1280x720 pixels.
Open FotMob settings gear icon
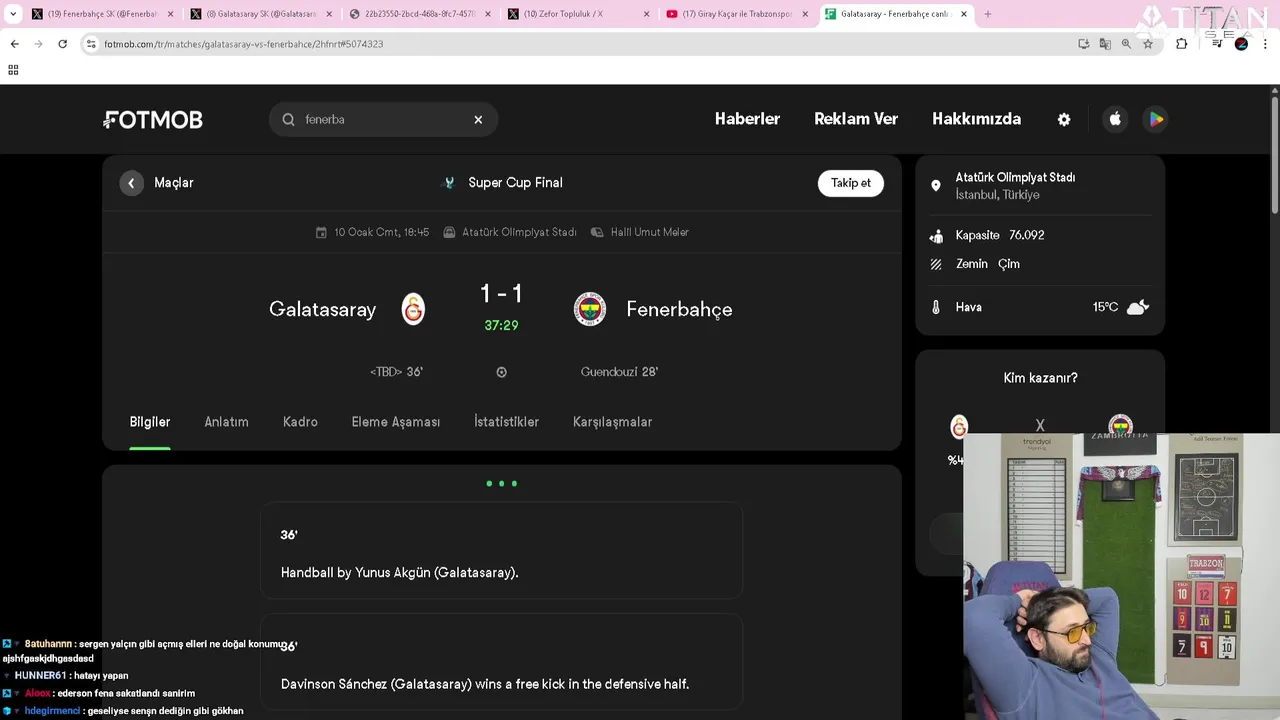point(1064,119)
